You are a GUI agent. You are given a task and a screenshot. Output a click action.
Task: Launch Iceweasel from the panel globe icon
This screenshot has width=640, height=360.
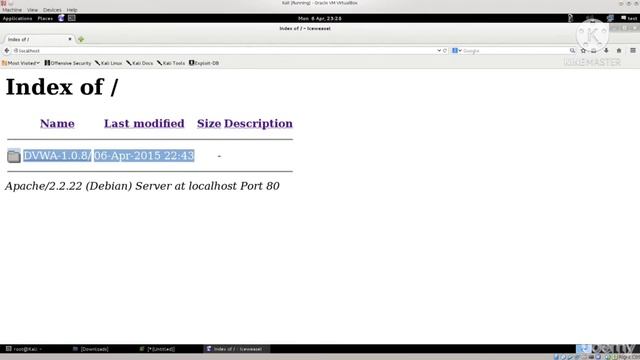pos(61,18)
